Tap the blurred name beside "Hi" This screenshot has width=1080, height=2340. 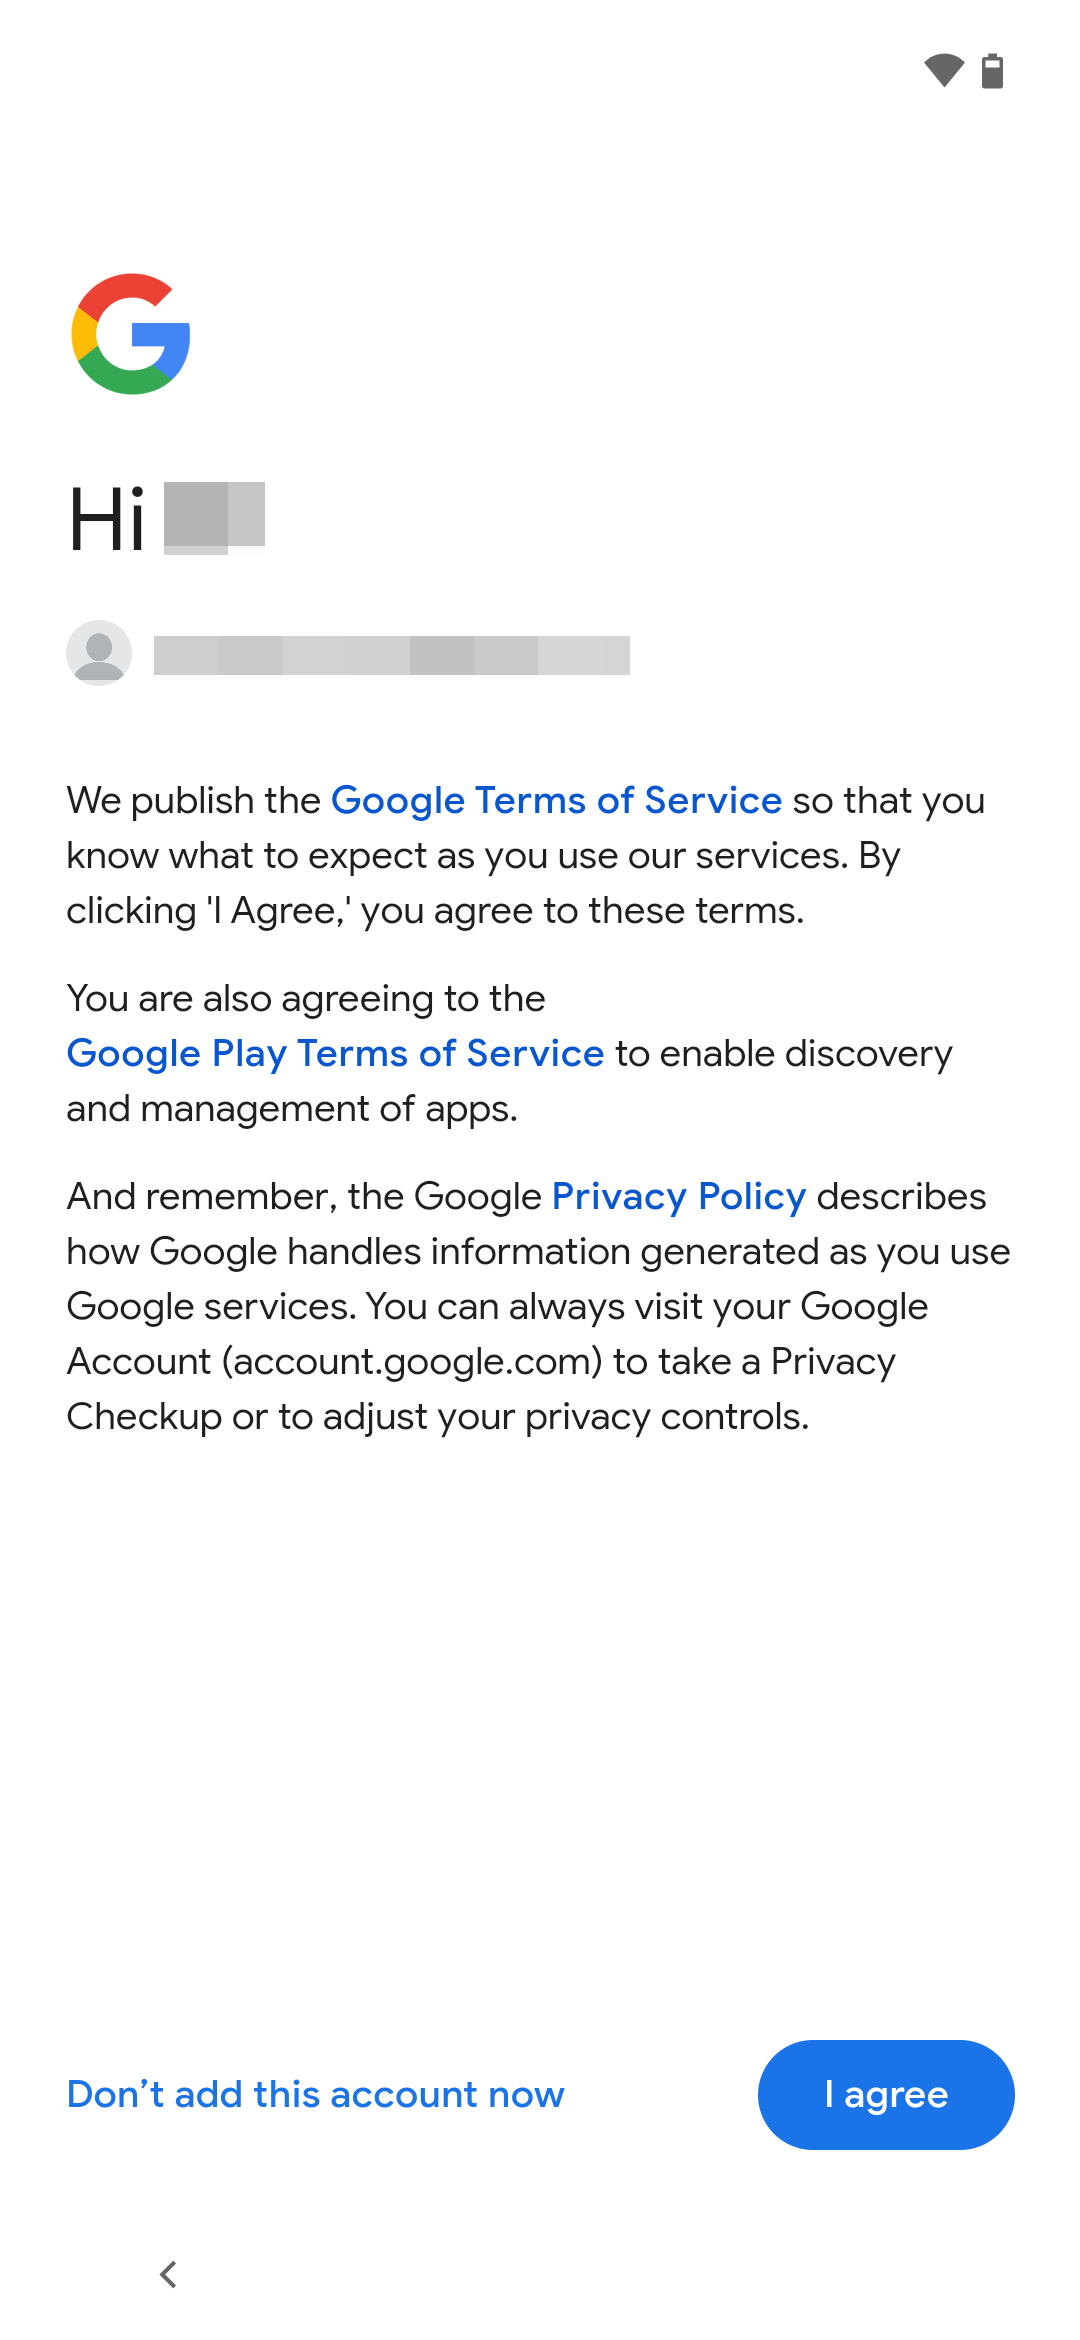click(214, 517)
